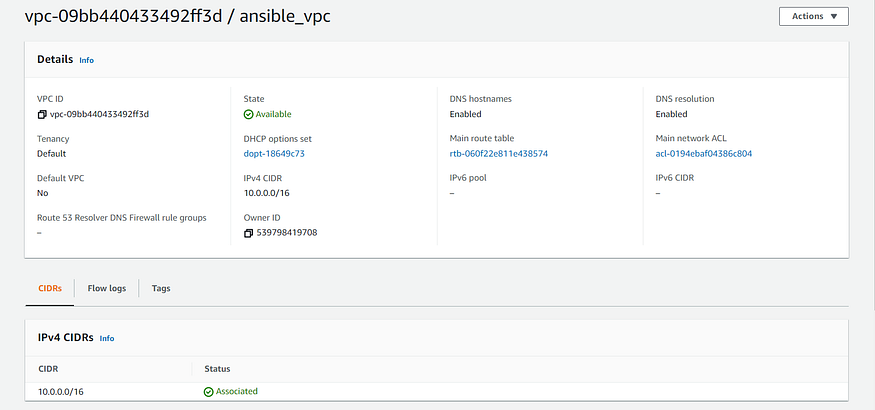Click the green Associated status icon
The height and width of the screenshot is (410, 875).
(208, 391)
